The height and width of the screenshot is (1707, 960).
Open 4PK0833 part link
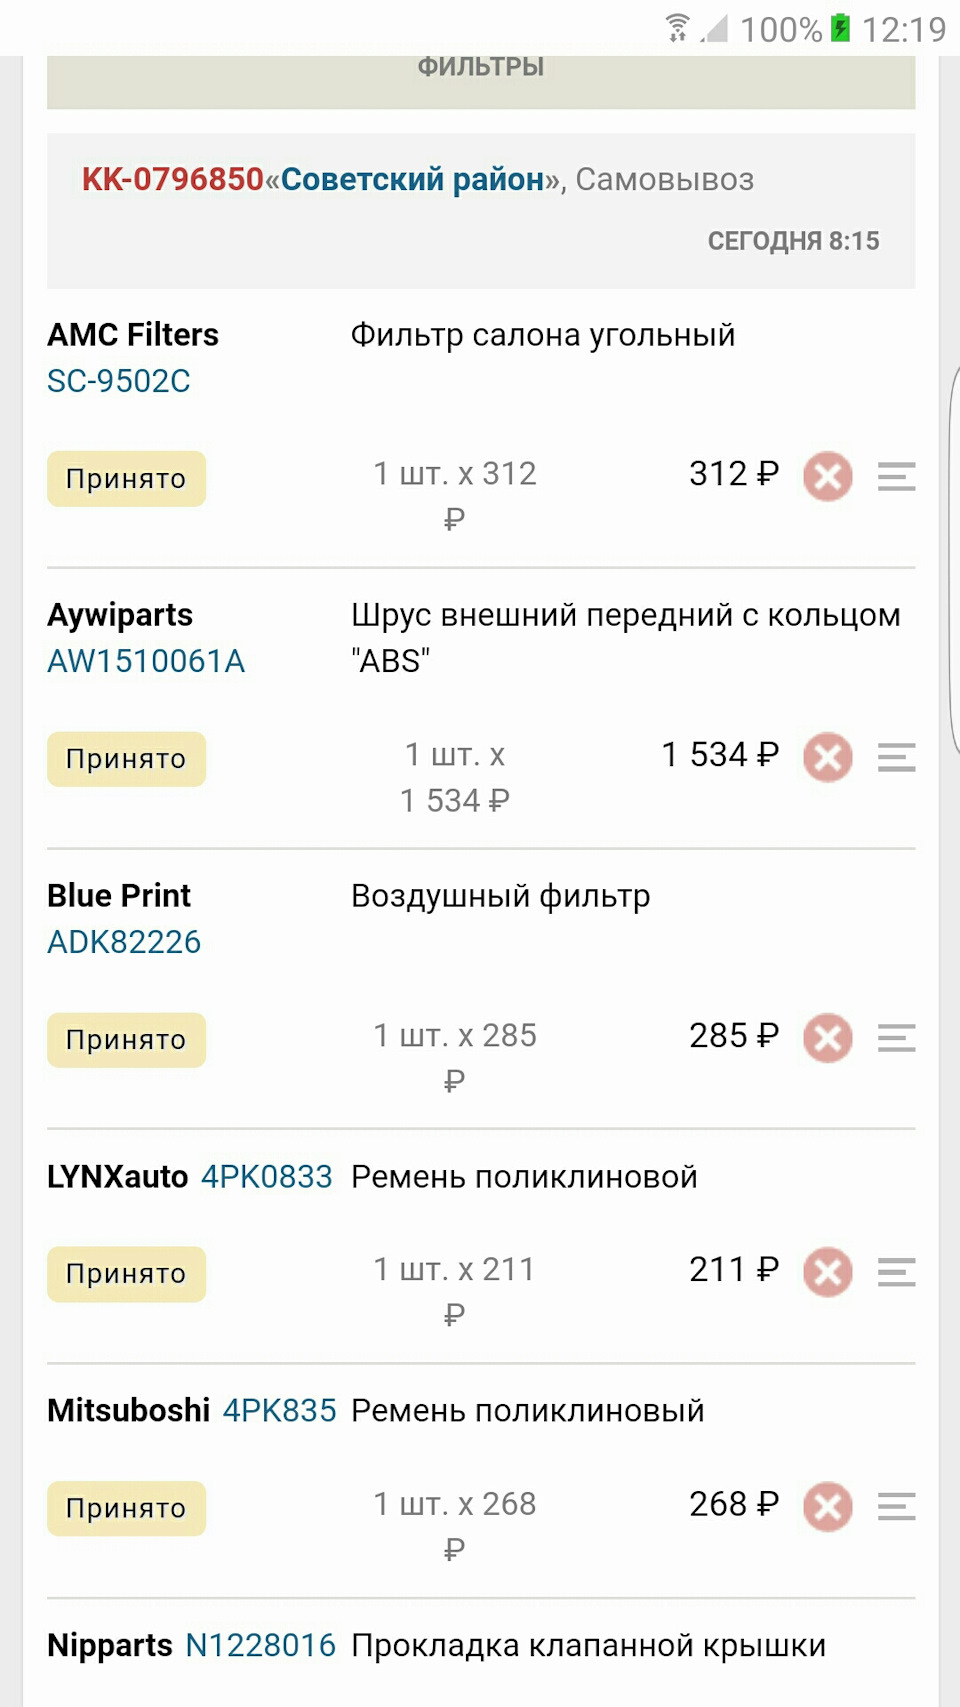(267, 1177)
